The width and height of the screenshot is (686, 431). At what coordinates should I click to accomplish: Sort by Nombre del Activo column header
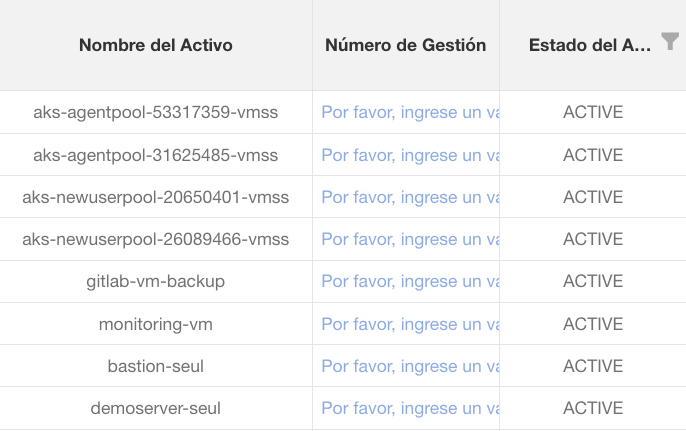pos(155,45)
